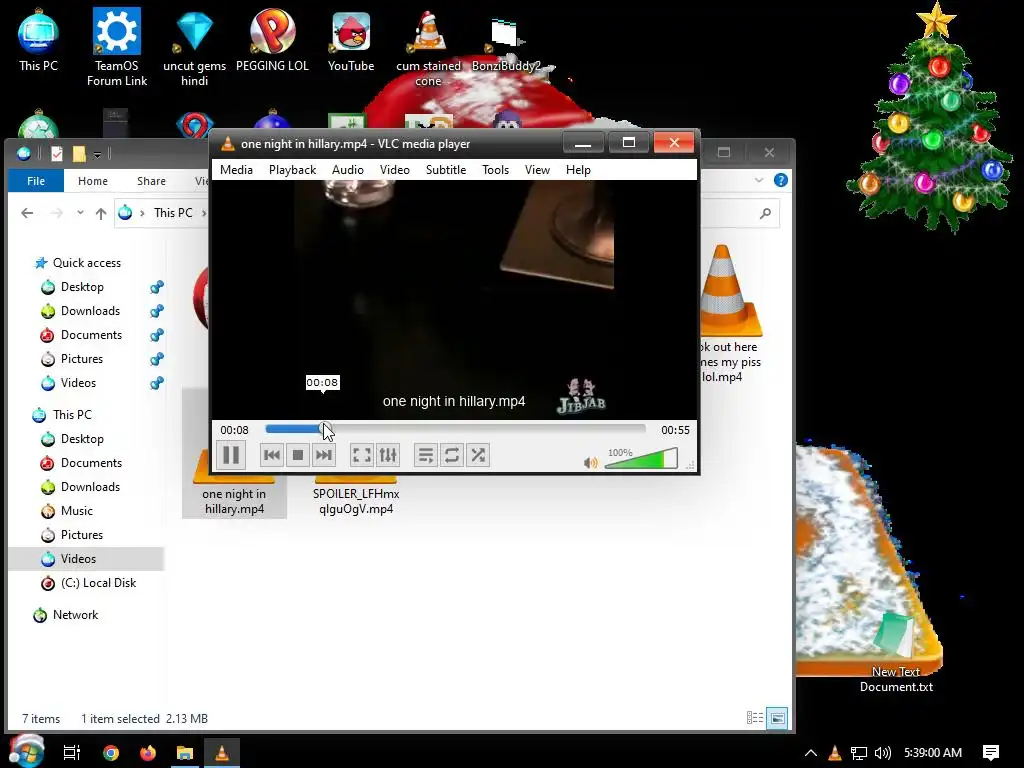Select the This PC desktop icon
The image size is (1024, 768).
(38, 40)
